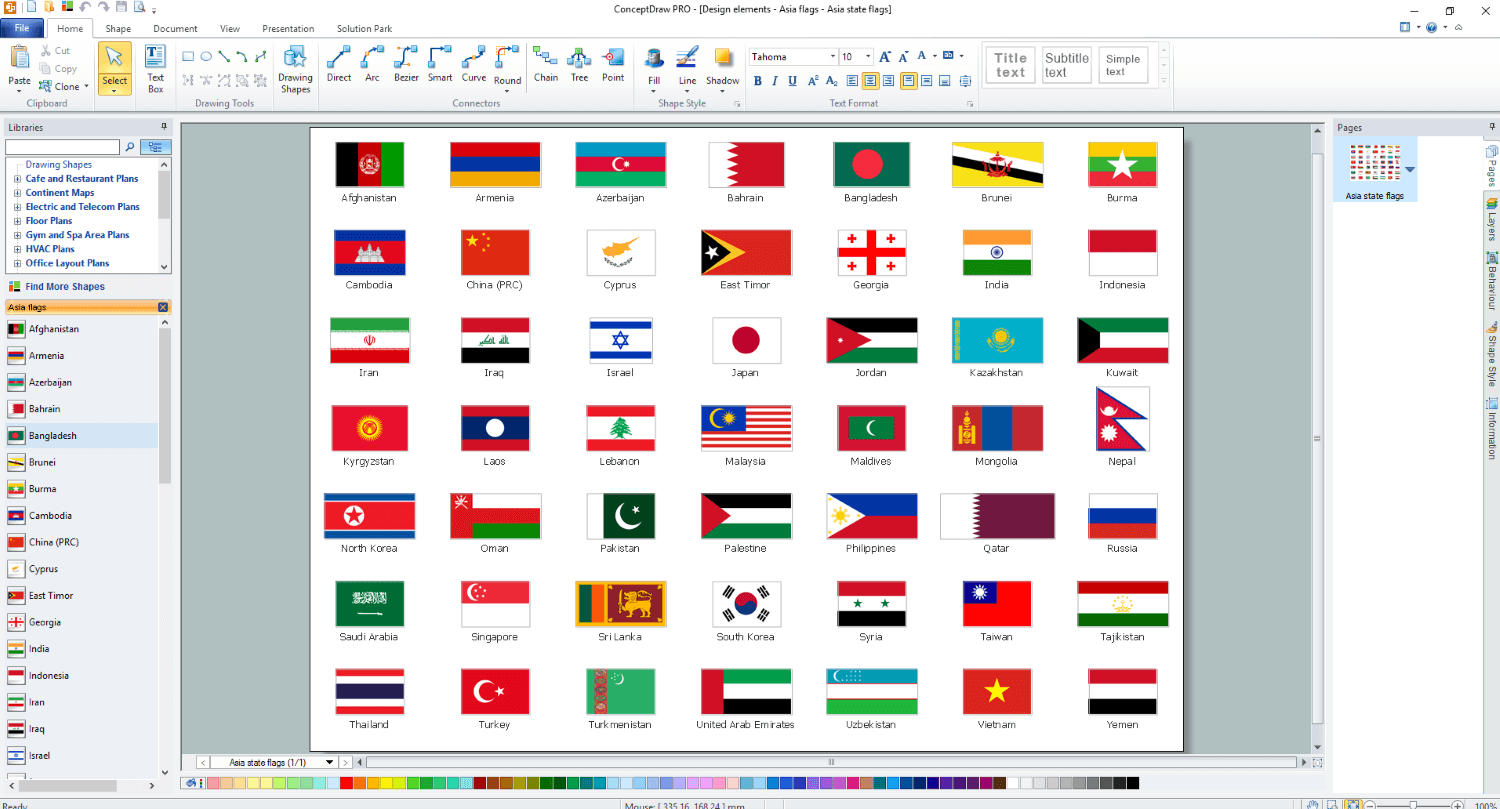
Task: Open the Tahoma font name dropdown
Action: 831,57
